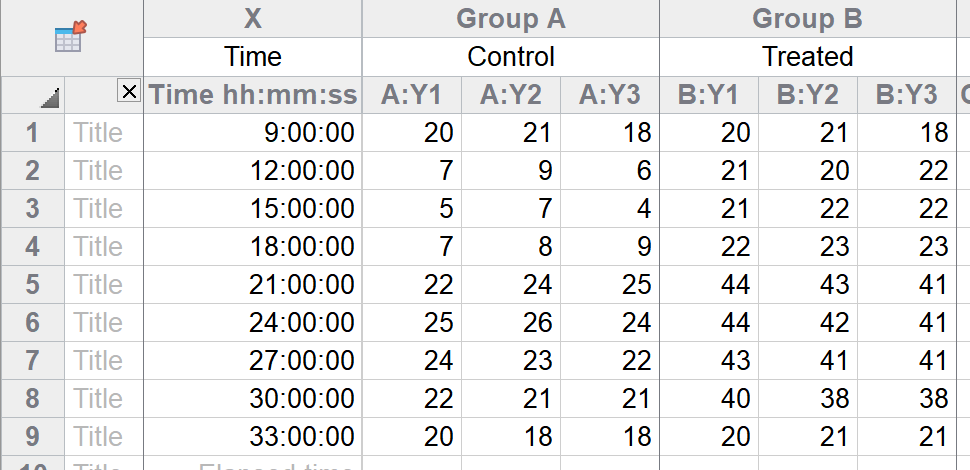
Task: Click A:Y1 value 25 in row 6
Action: [412, 322]
